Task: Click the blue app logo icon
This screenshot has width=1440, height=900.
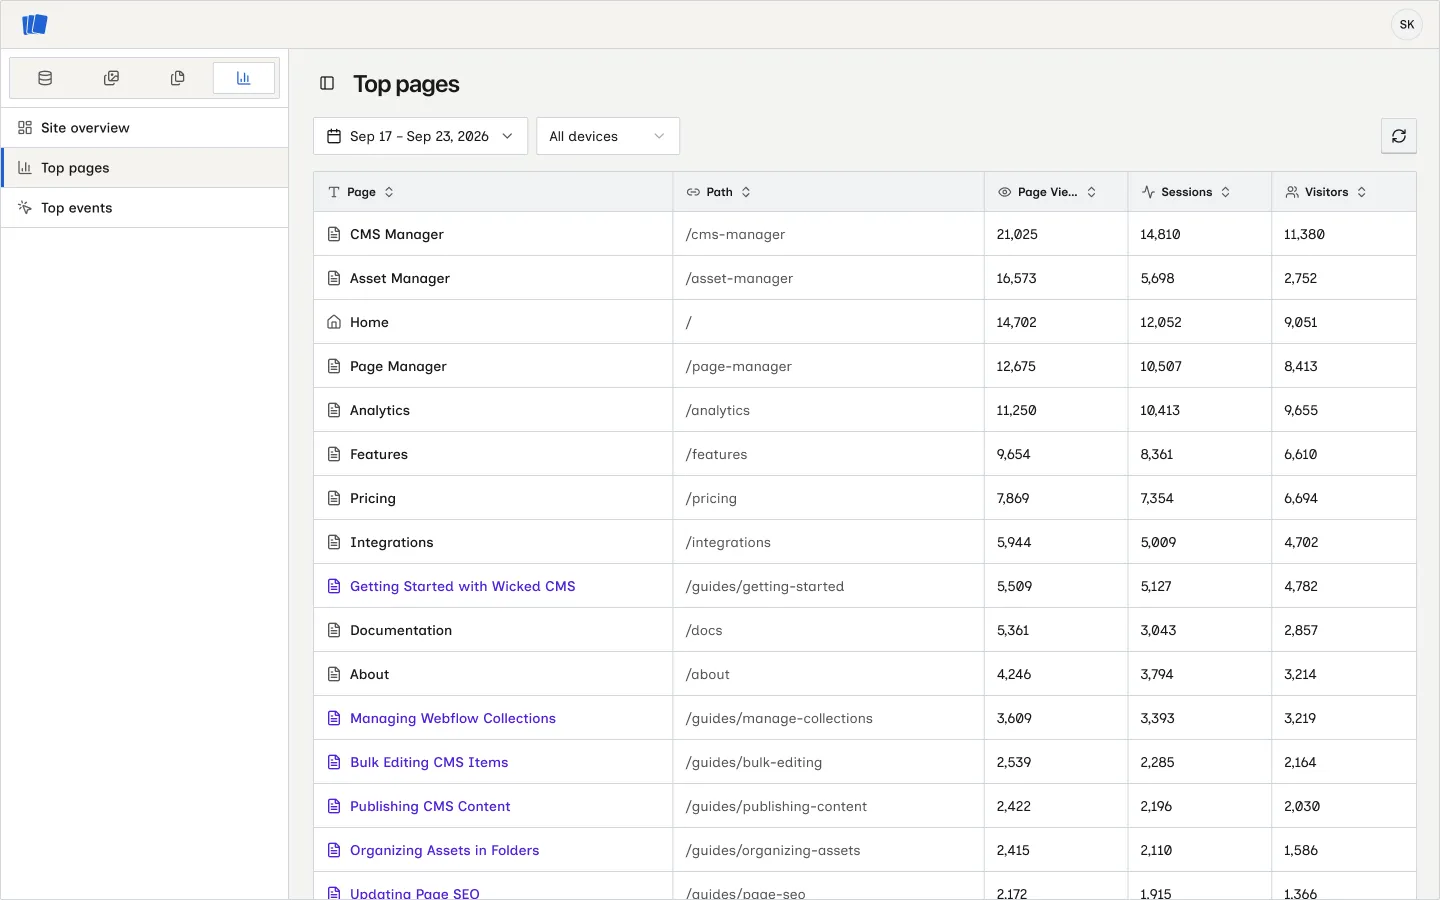Action: point(35,24)
